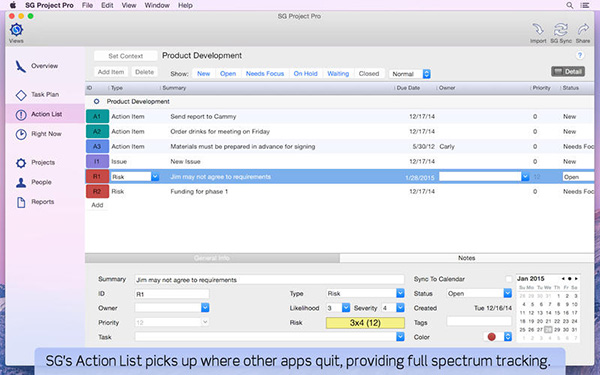Toggle the Waiting status filter
Screen dimensions: 600x375
[x=338, y=73]
